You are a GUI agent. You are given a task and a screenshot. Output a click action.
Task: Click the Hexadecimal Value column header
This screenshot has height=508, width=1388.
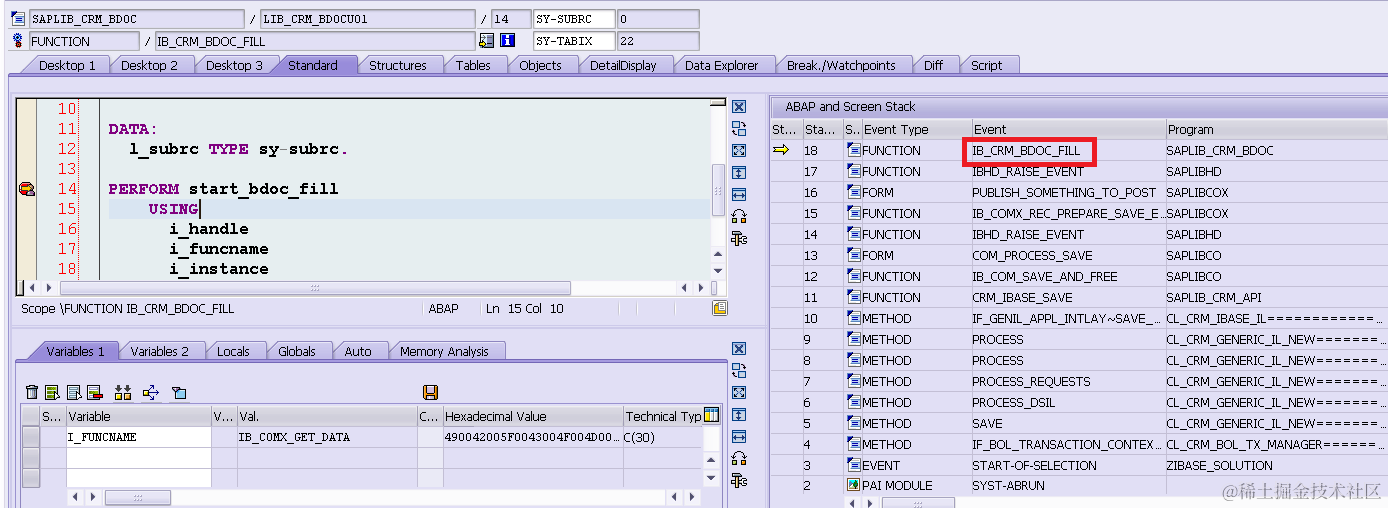click(532, 416)
